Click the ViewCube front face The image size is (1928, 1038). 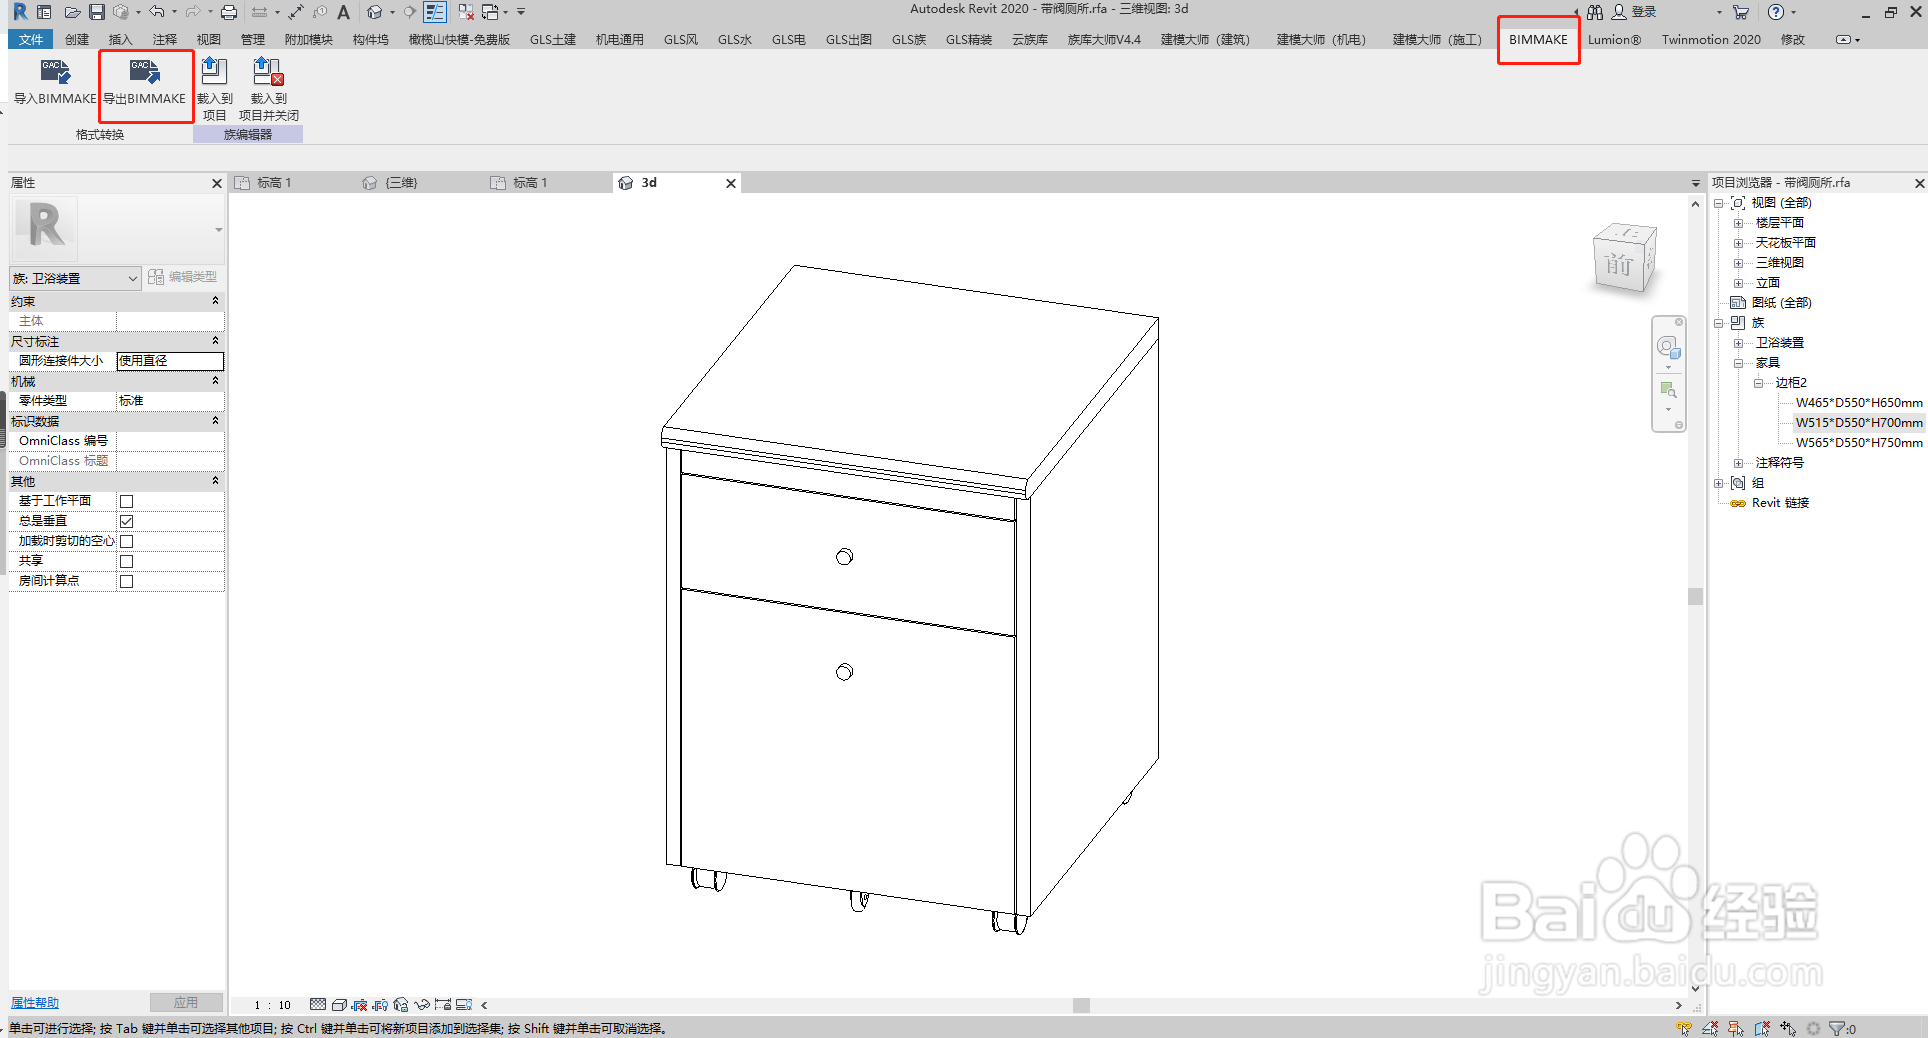(1618, 264)
